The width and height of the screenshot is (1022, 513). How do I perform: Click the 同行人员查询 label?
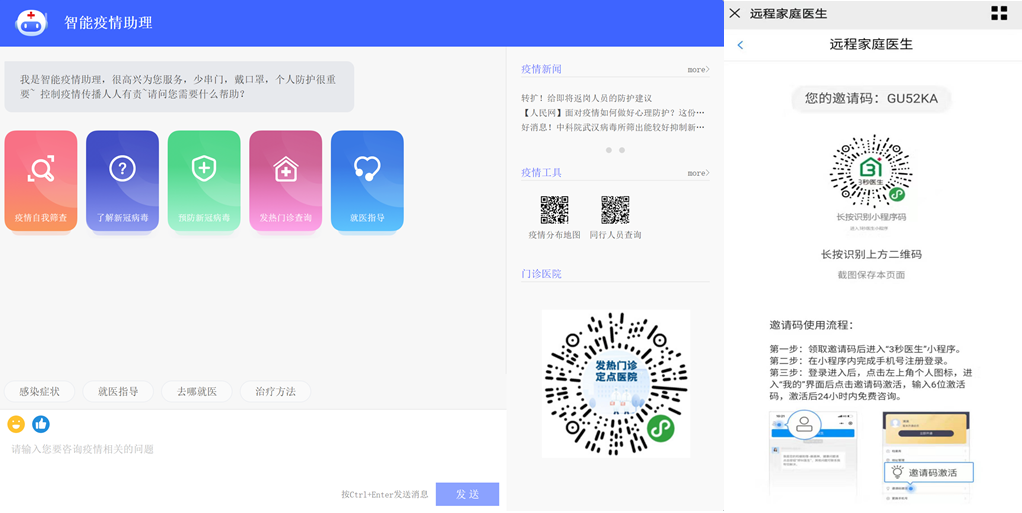pos(615,235)
